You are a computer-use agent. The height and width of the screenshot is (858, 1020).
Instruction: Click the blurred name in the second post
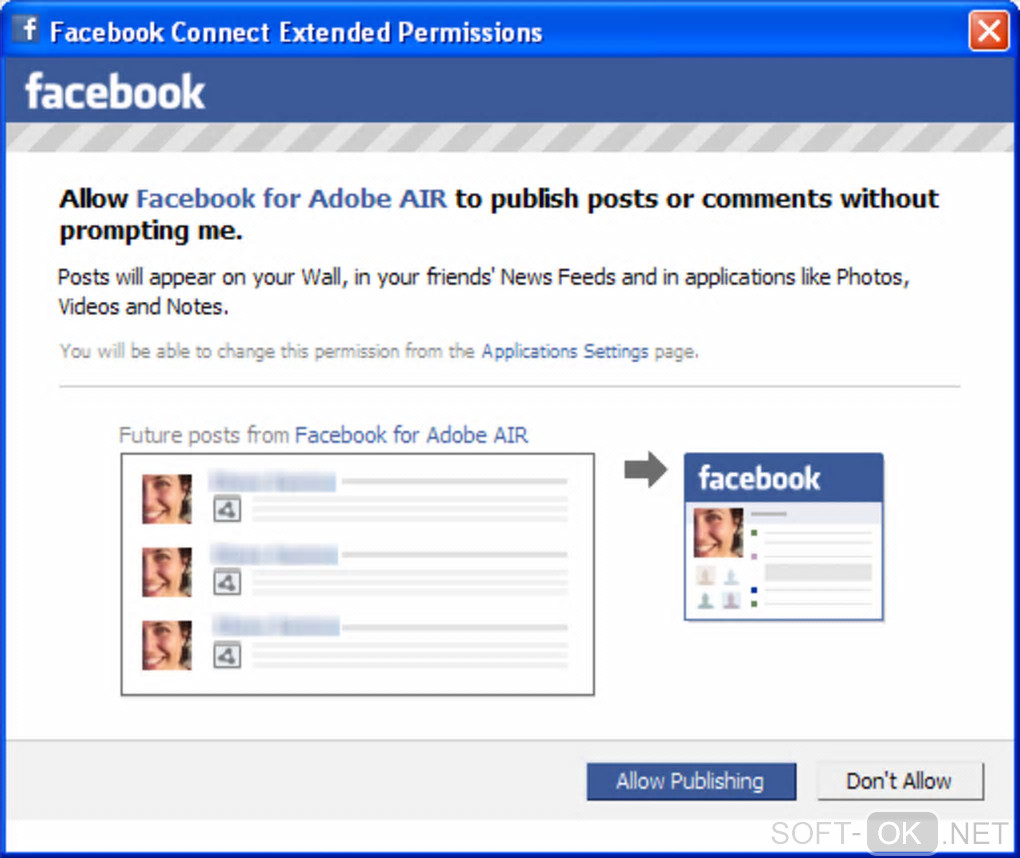pyautogui.click(x=274, y=555)
